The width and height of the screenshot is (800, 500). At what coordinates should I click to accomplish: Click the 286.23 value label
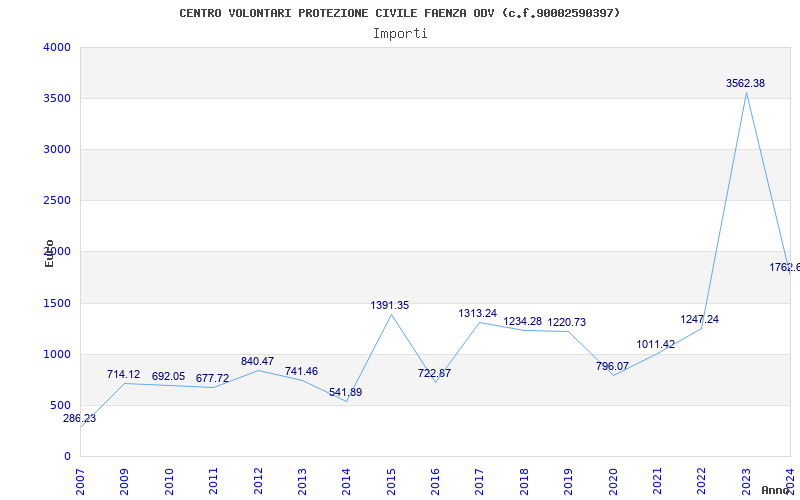(x=80, y=419)
